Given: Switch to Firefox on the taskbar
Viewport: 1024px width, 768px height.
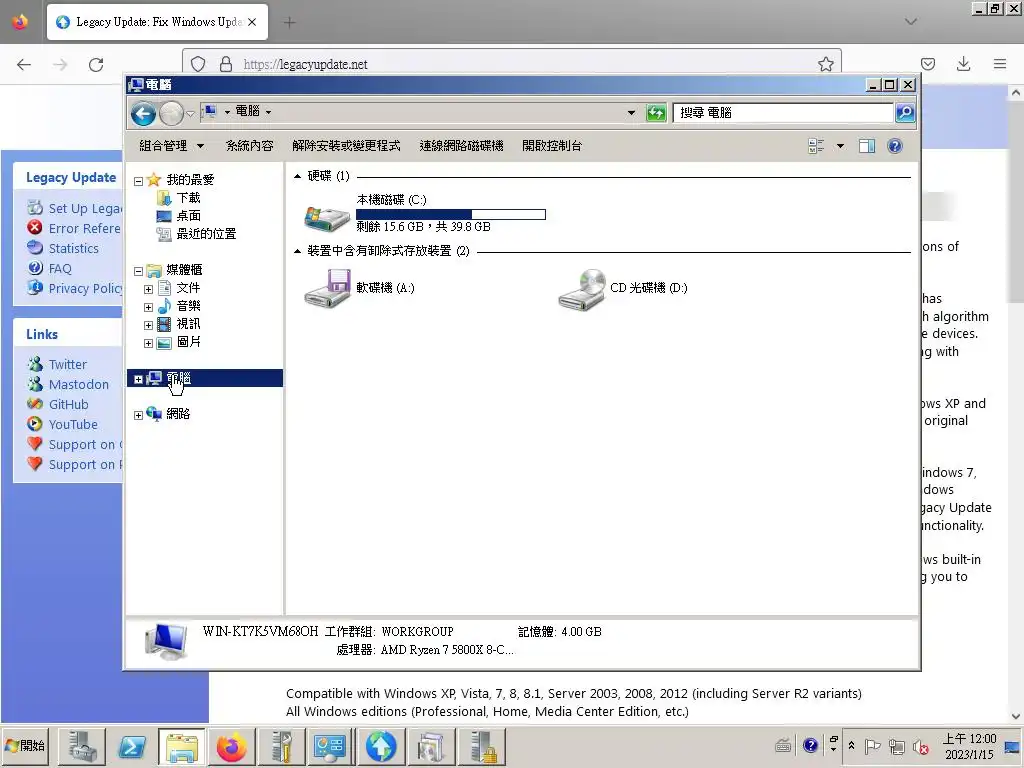Looking at the screenshot, I should pyautogui.click(x=232, y=746).
